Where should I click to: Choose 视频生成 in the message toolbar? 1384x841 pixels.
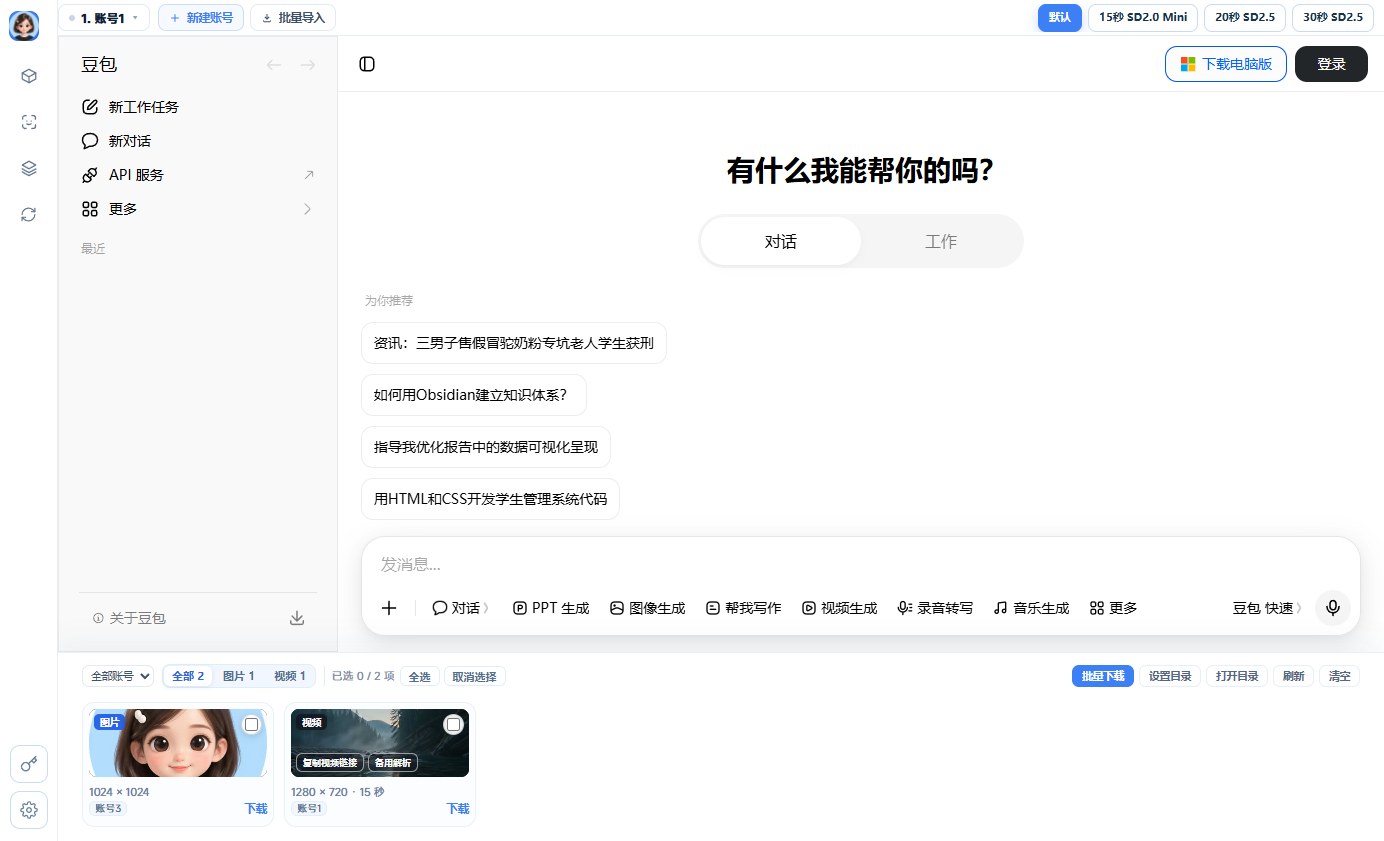coord(840,608)
